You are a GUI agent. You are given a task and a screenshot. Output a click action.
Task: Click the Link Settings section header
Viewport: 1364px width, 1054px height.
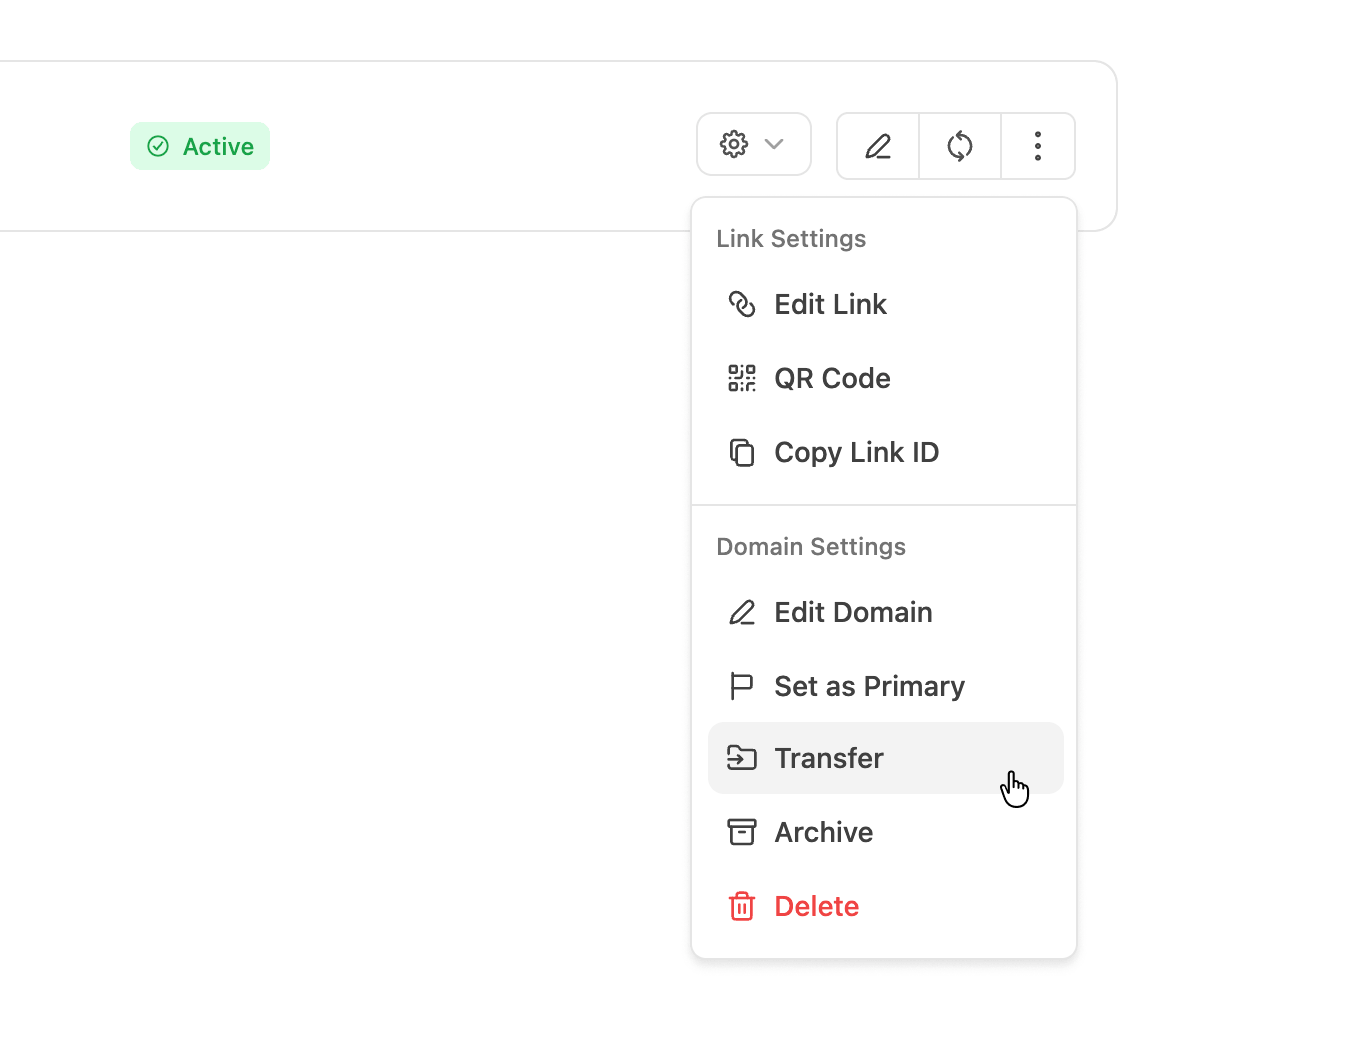click(x=791, y=239)
